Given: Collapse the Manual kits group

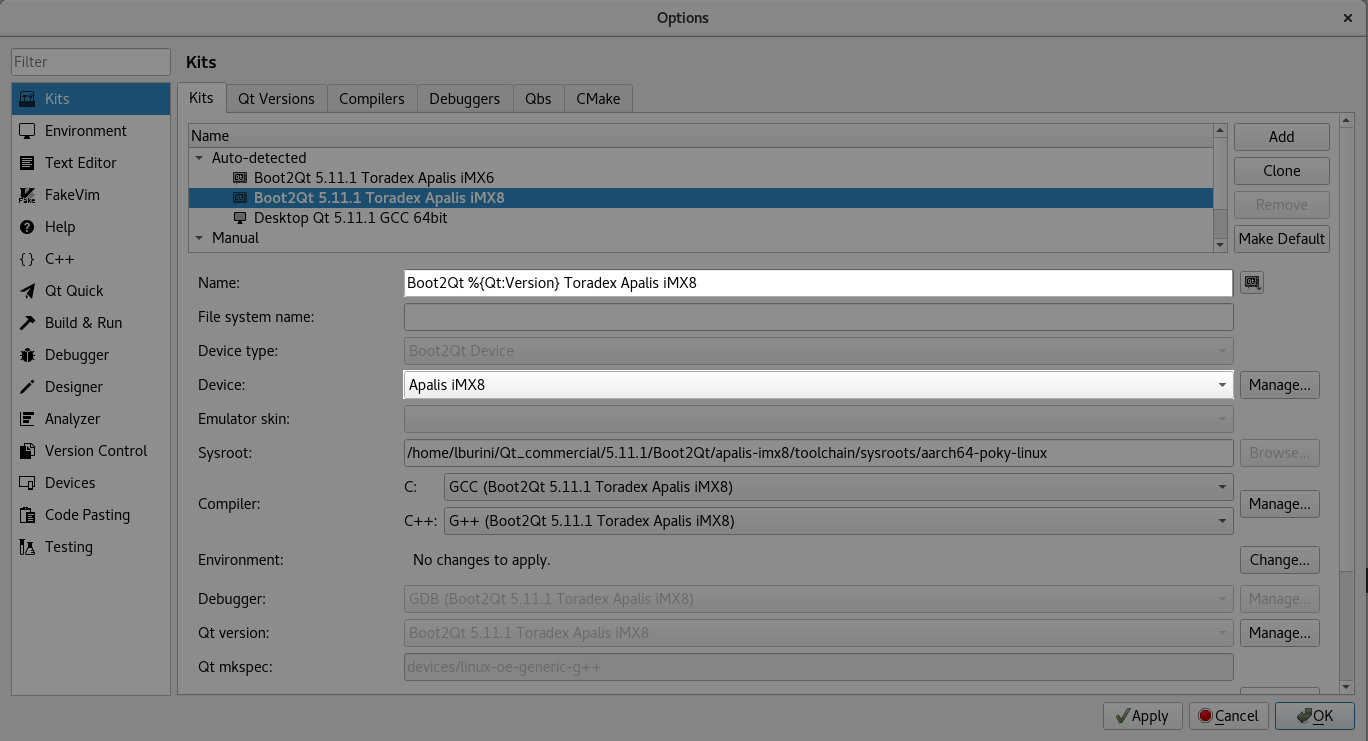Looking at the screenshot, I should point(199,238).
